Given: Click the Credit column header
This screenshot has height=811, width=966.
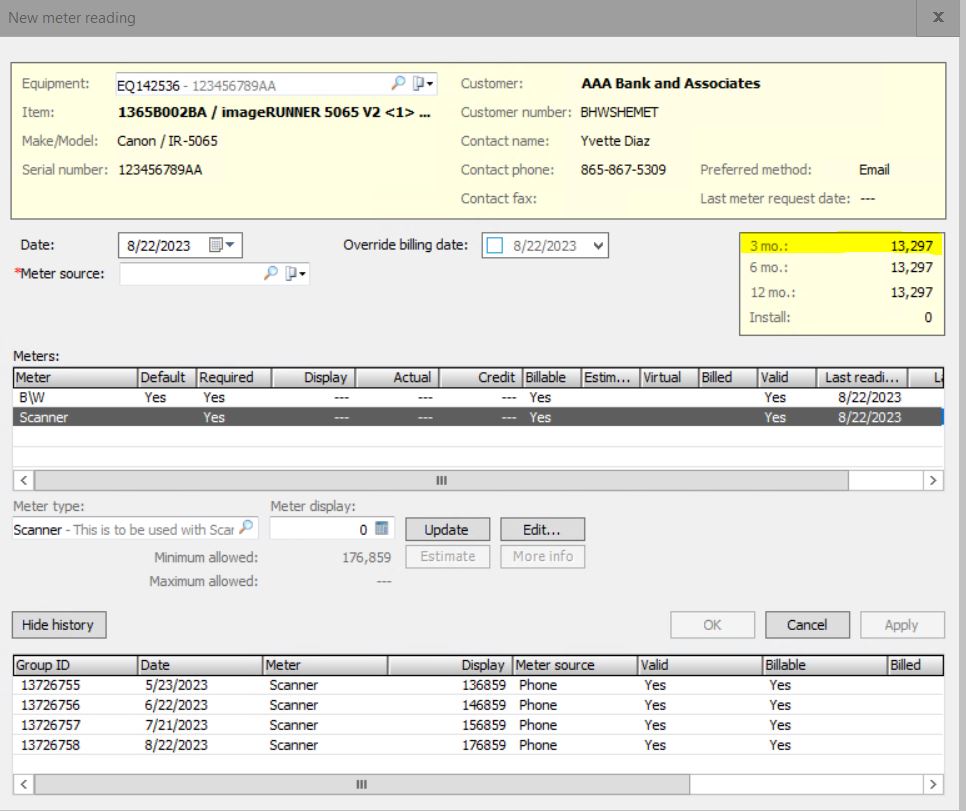Looking at the screenshot, I should coord(481,377).
